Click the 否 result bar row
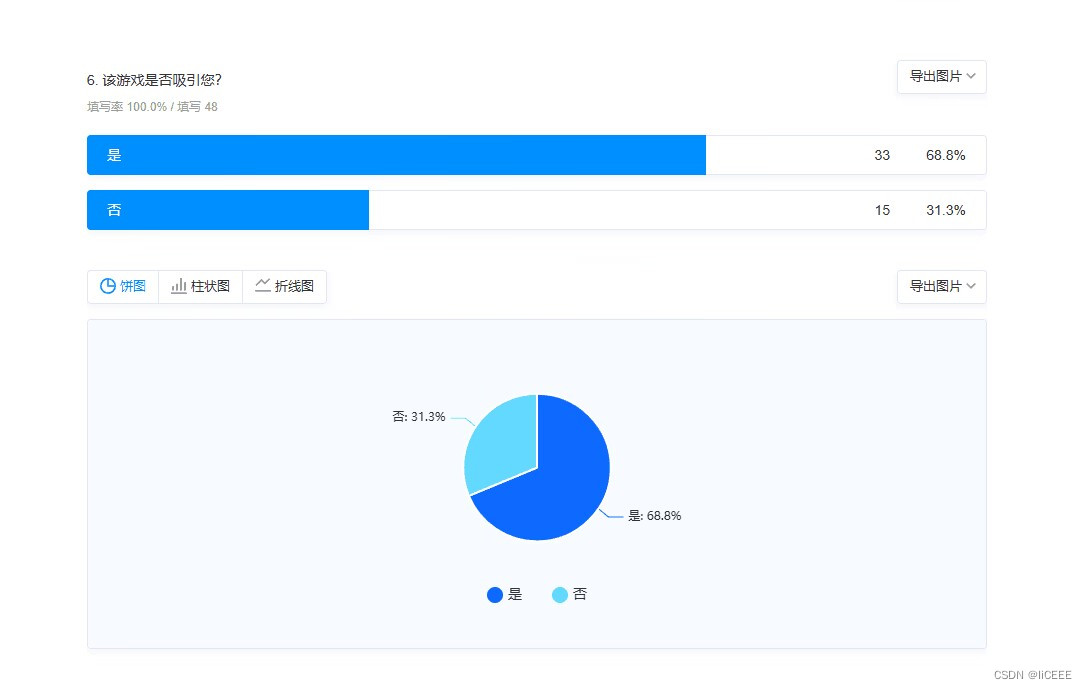 click(x=537, y=210)
